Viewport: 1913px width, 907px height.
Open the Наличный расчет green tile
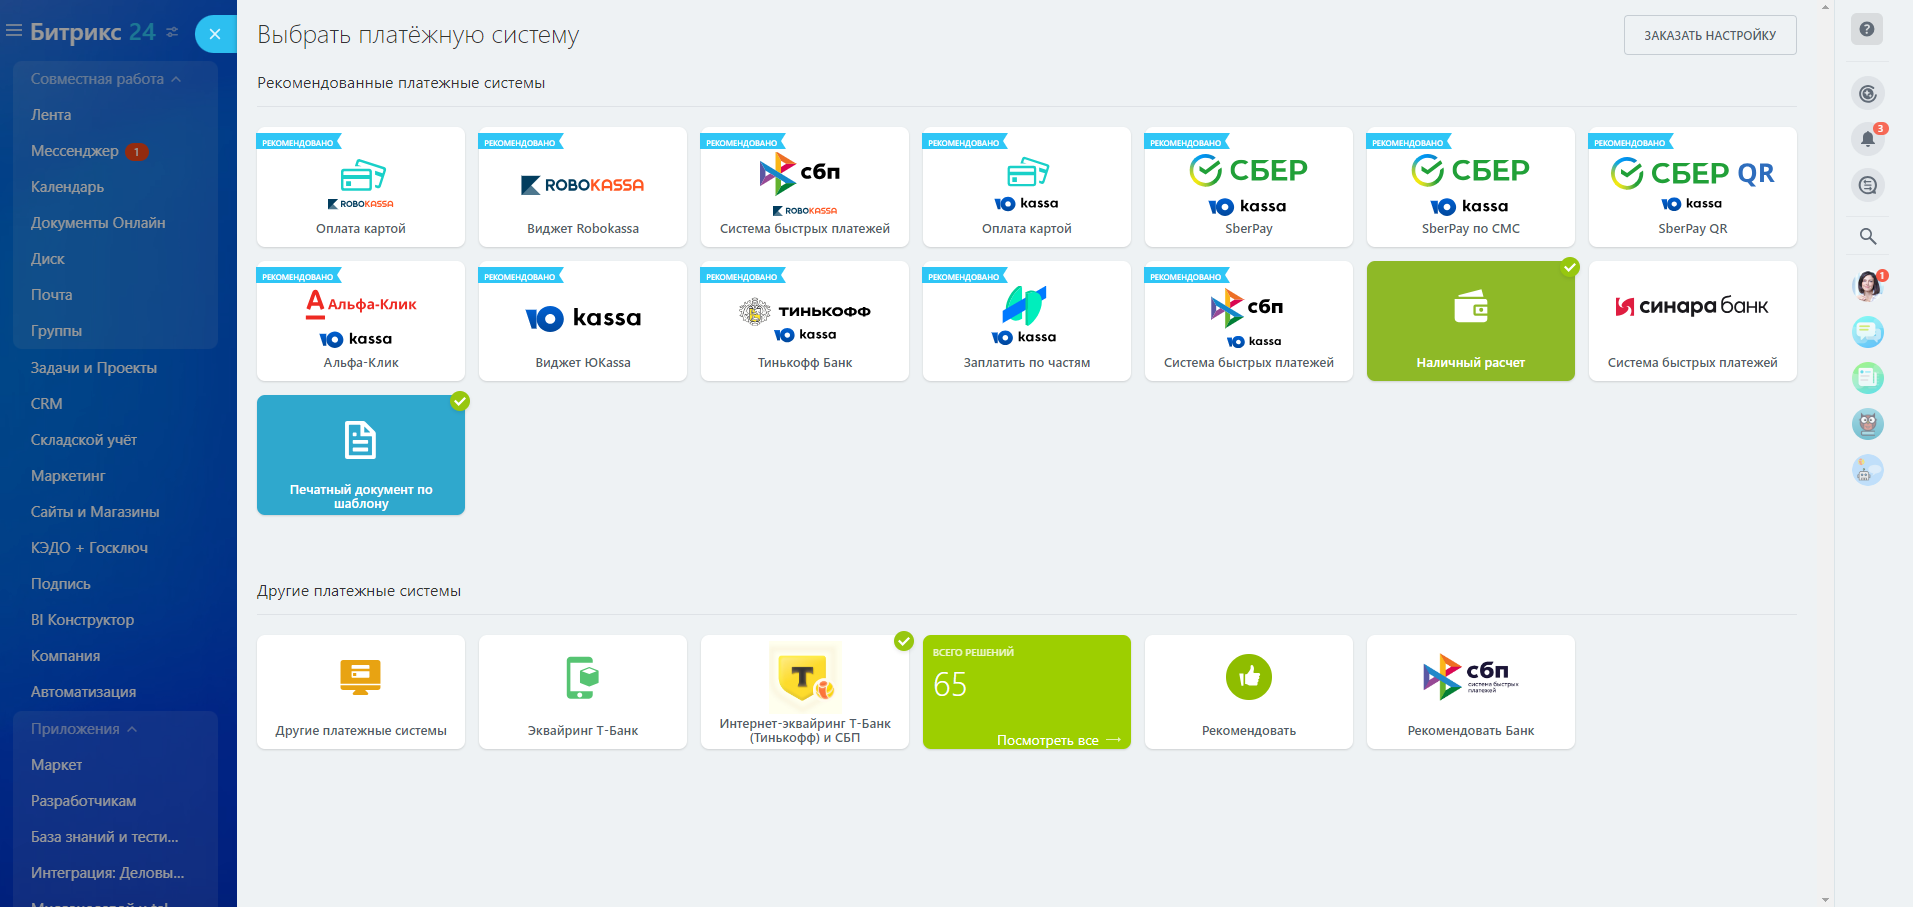click(x=1471, y=321)
